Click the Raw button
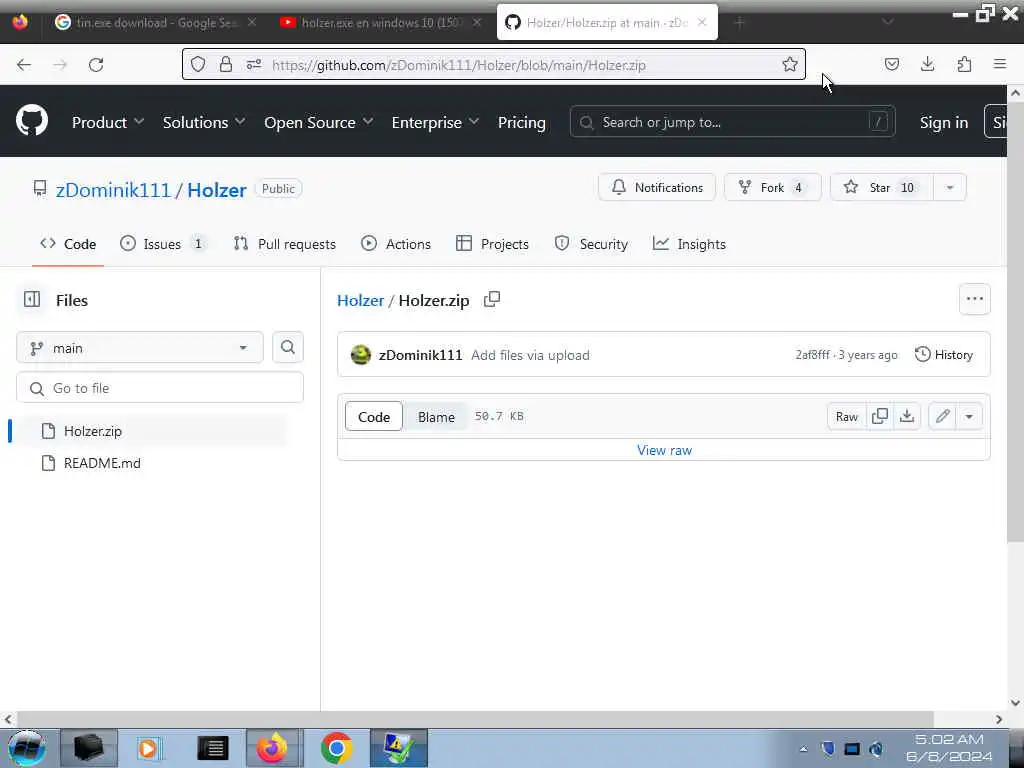The height and width of the screenshot is (768, 1024). click(x=846, y=416)
